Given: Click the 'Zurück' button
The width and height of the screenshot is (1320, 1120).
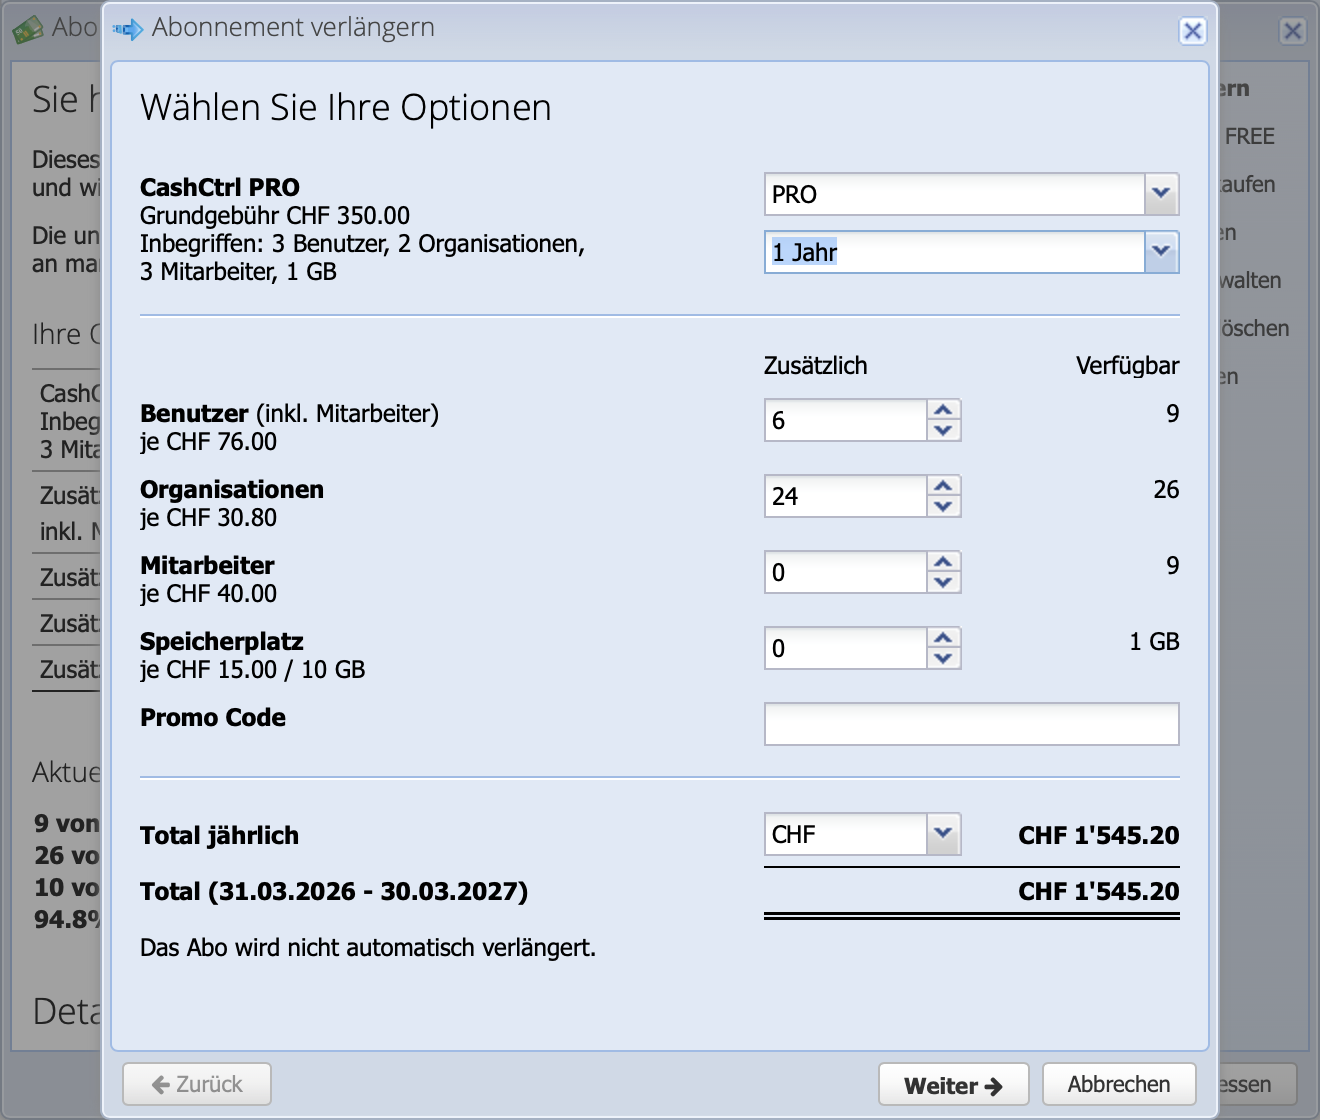Looking at the screenshot, I should pos(196,1084).
